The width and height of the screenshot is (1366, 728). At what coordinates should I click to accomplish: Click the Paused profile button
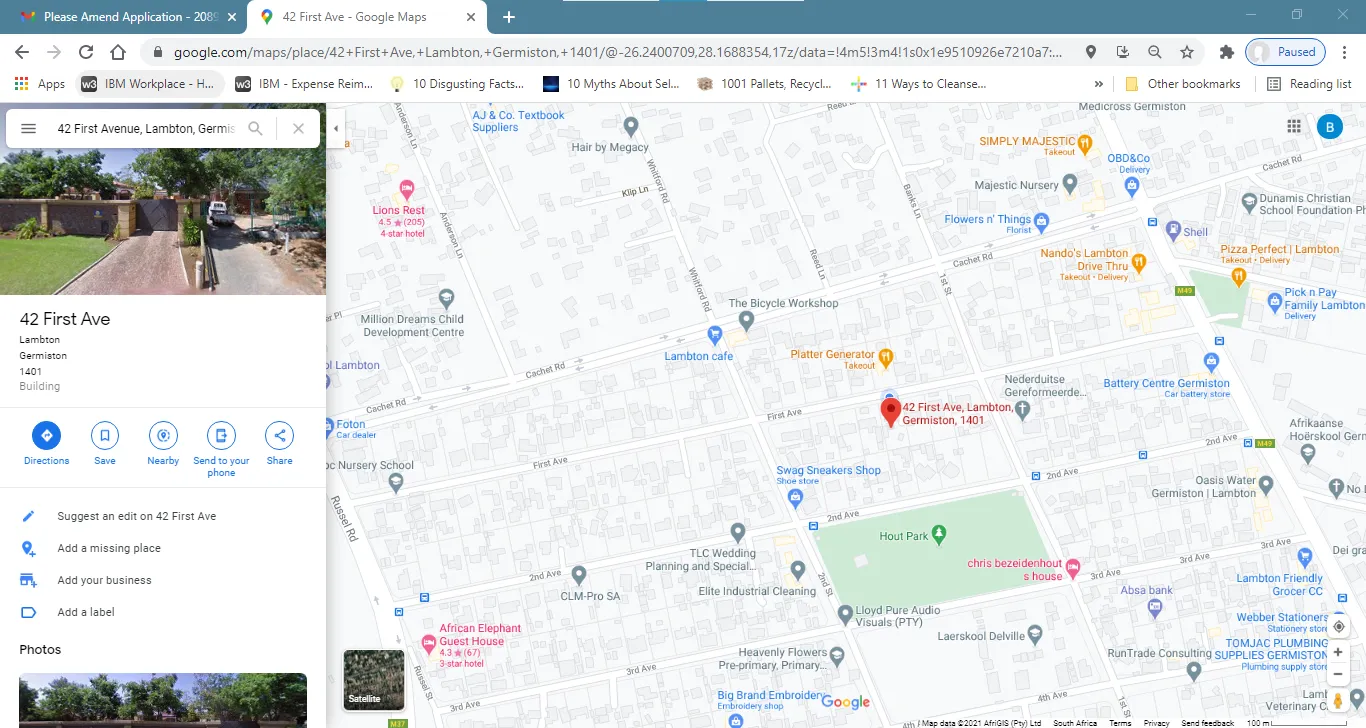1285,52
